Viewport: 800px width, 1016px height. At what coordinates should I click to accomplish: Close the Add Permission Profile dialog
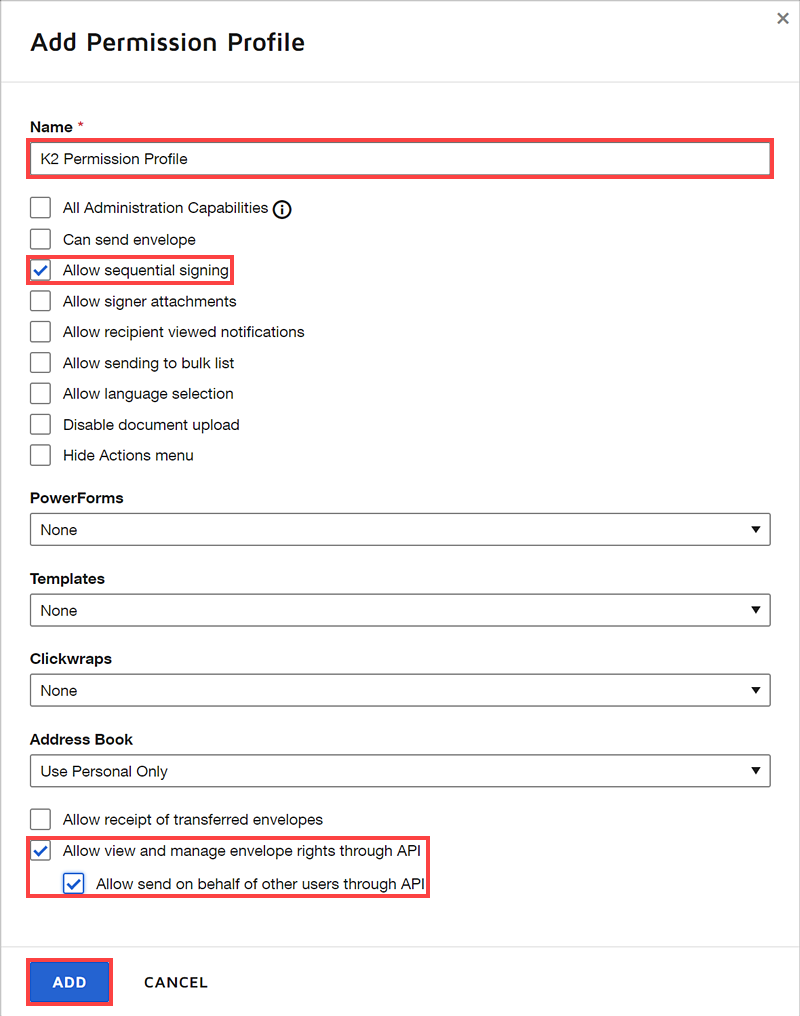click(x=782, y=18)
